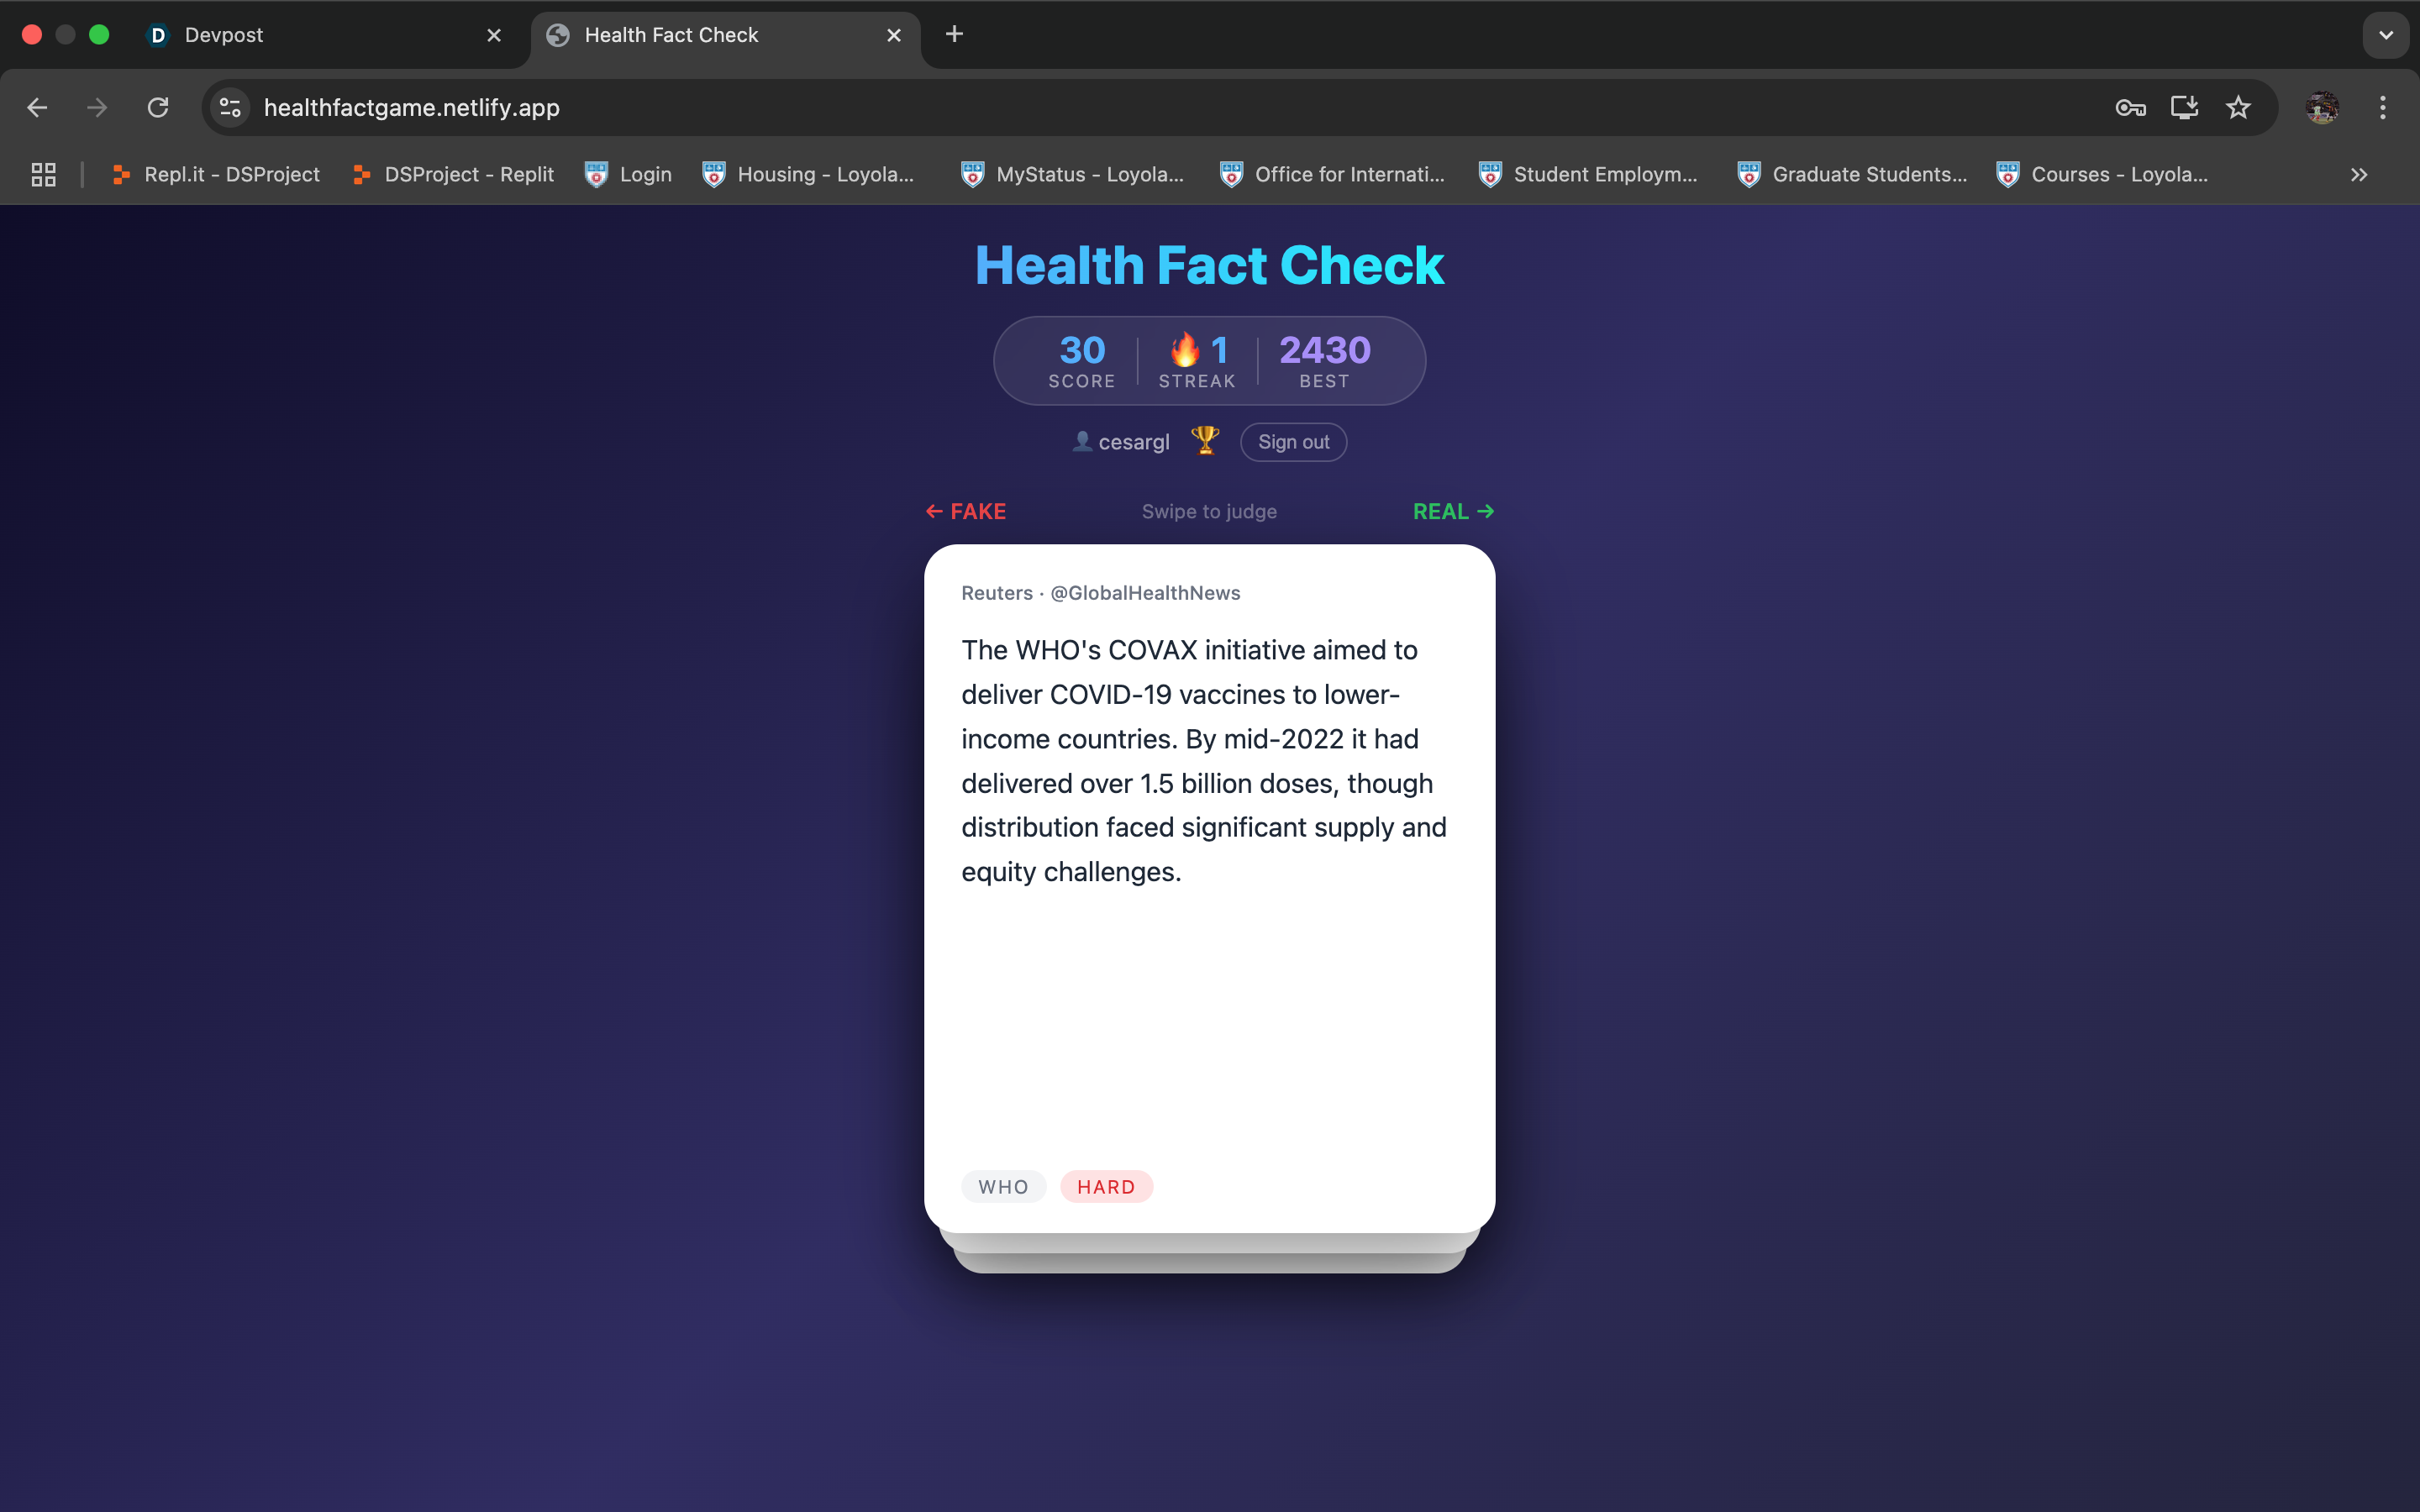Go back to previous page
Image resolution: width=2420 pixels, height=1512 pixels.
click(38, 108)
